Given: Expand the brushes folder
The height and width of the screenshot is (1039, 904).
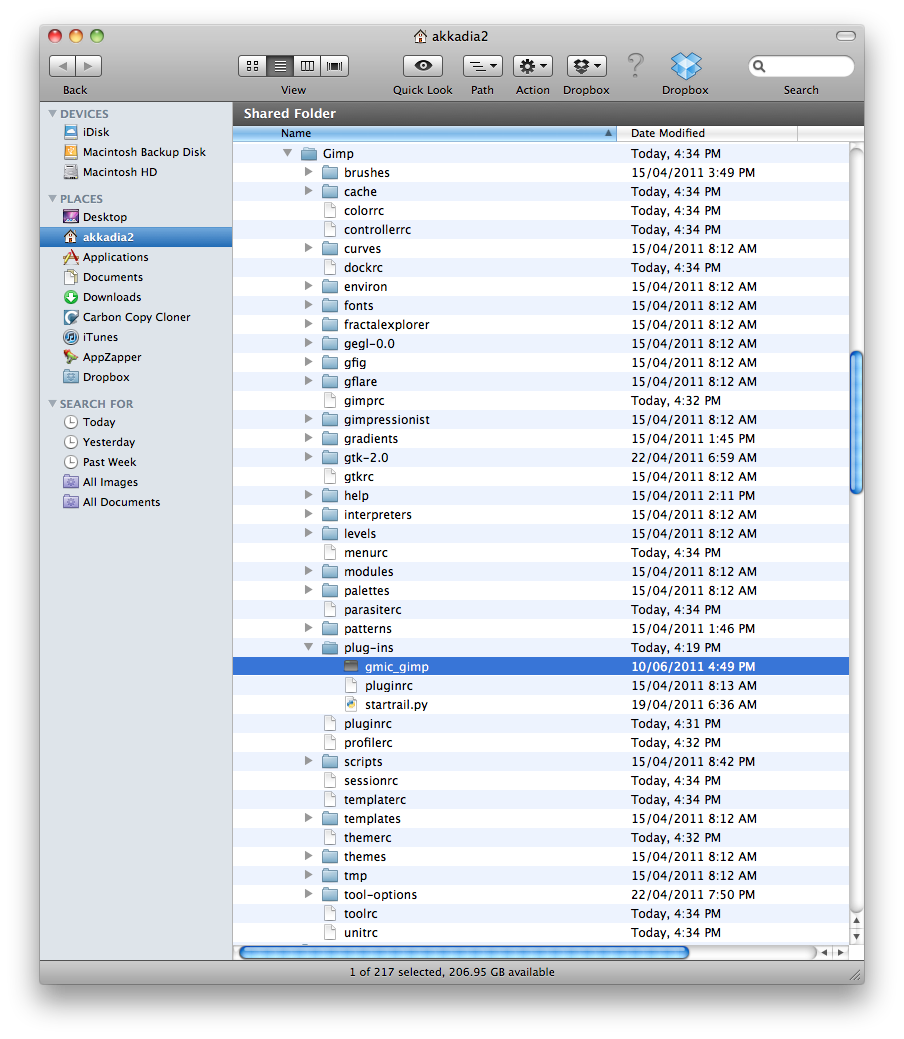Looking at the screenshot, I should tap(308, 172).
